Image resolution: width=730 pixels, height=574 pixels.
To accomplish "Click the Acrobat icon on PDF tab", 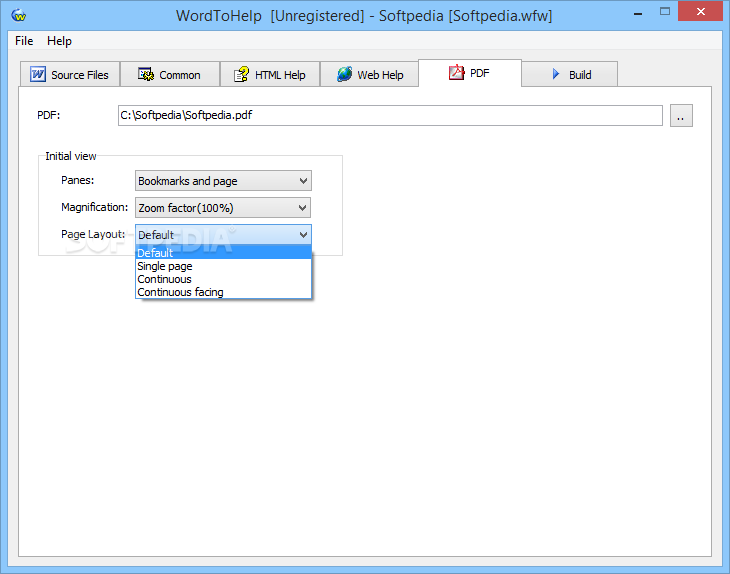I will click(x=456, y=72).
